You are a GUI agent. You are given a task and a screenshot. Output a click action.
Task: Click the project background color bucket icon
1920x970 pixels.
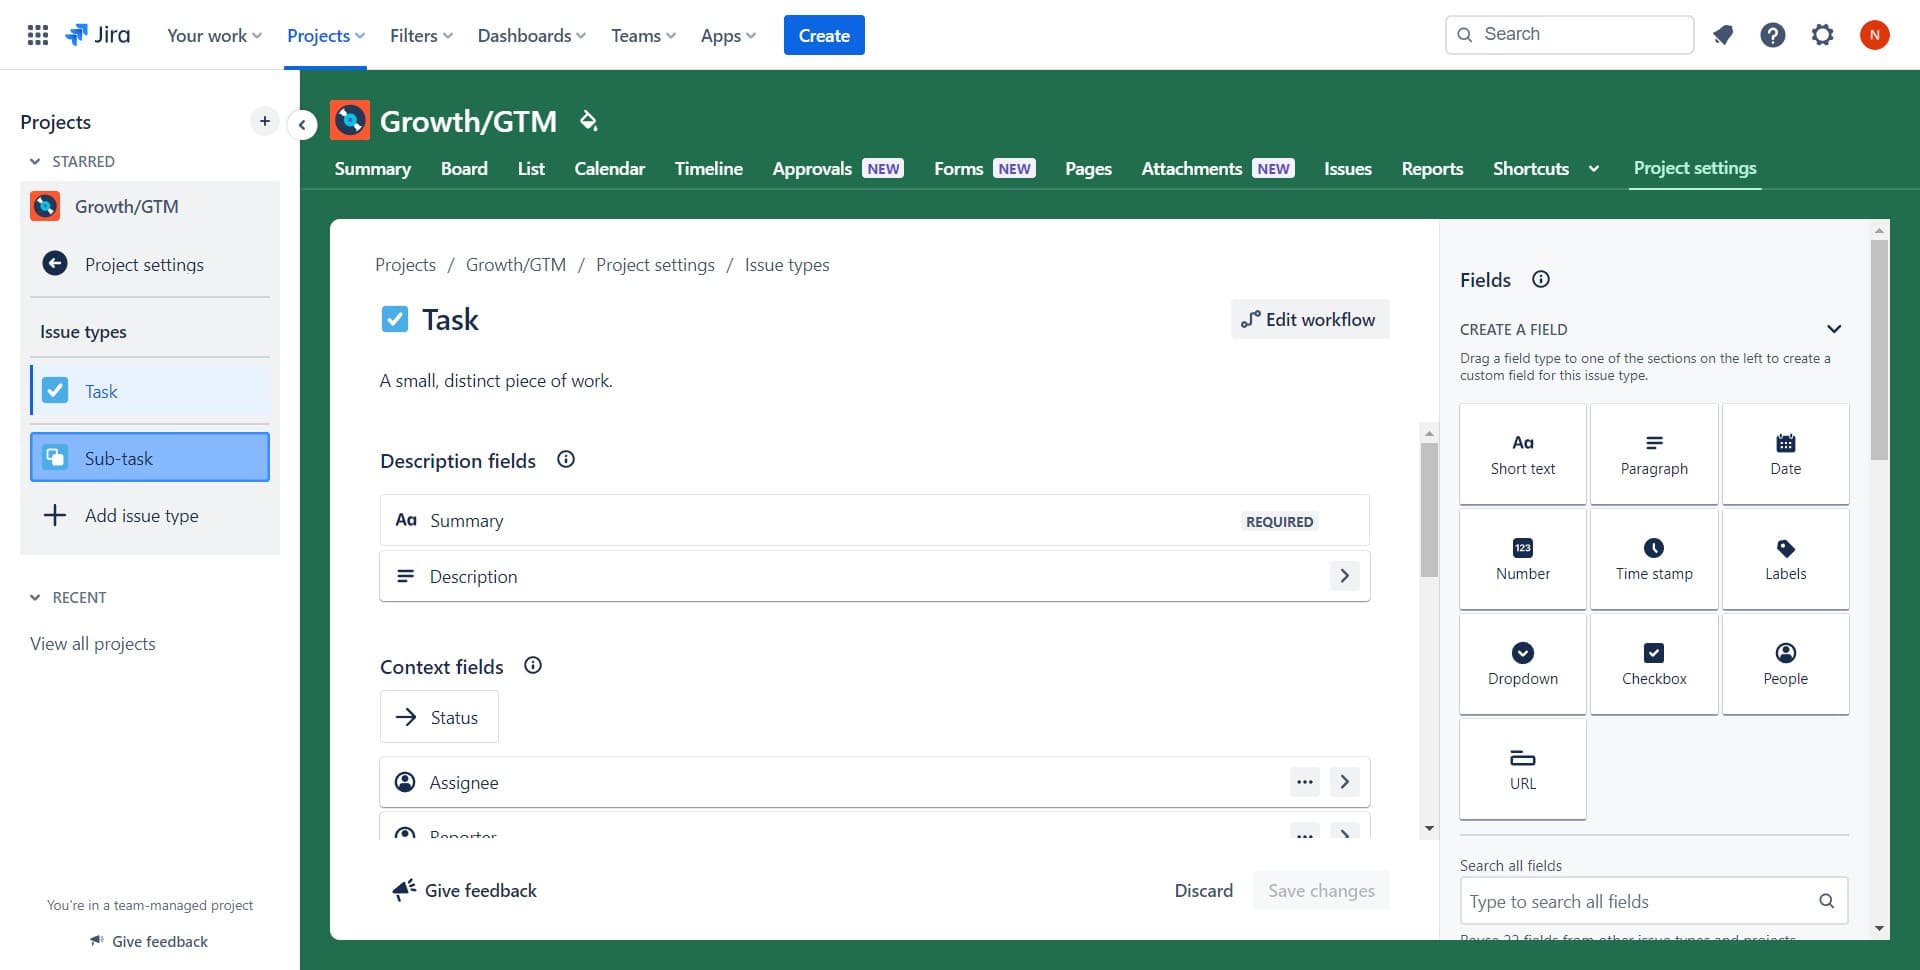(588, 121)
